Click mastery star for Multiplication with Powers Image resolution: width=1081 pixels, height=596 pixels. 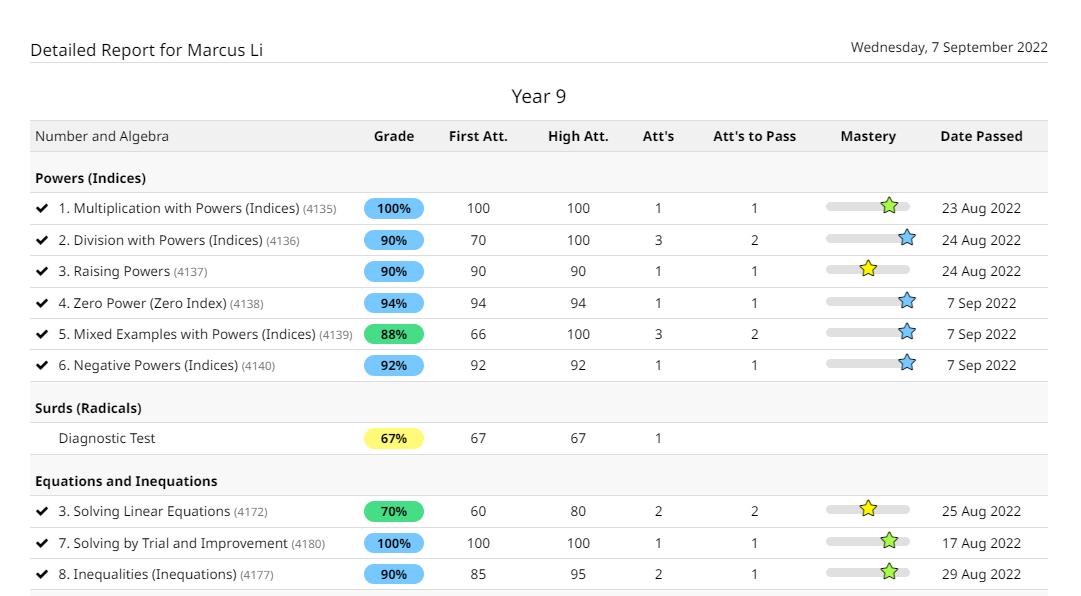tap(889, 206)
